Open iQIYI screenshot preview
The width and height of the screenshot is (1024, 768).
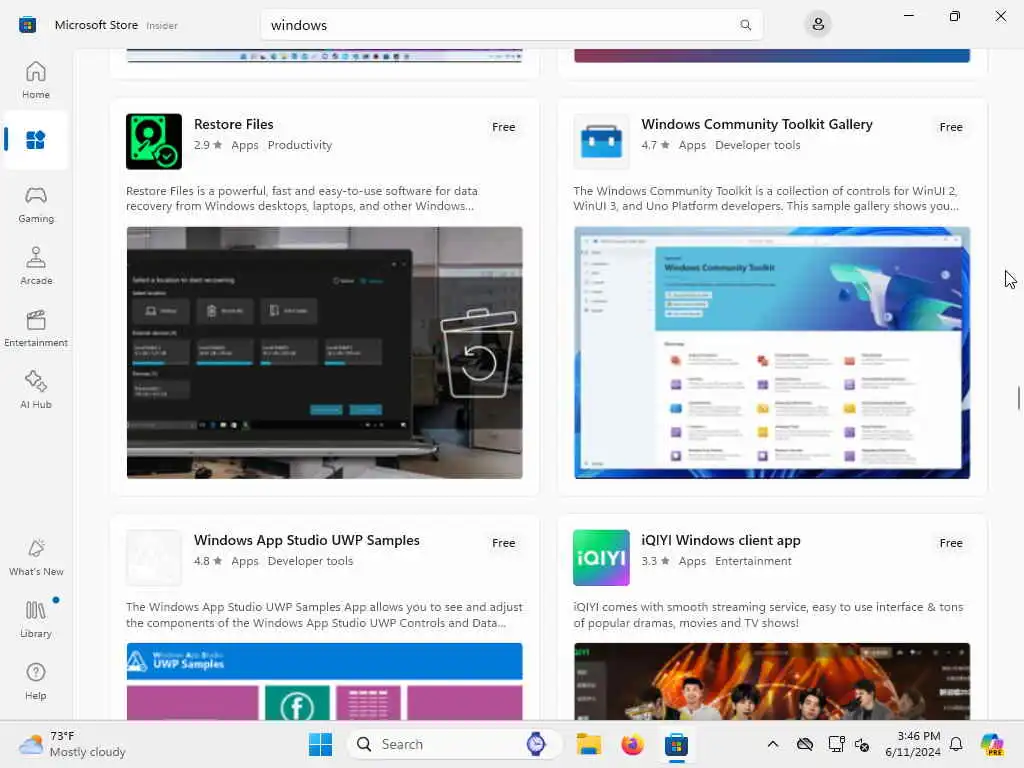[772, 681]
